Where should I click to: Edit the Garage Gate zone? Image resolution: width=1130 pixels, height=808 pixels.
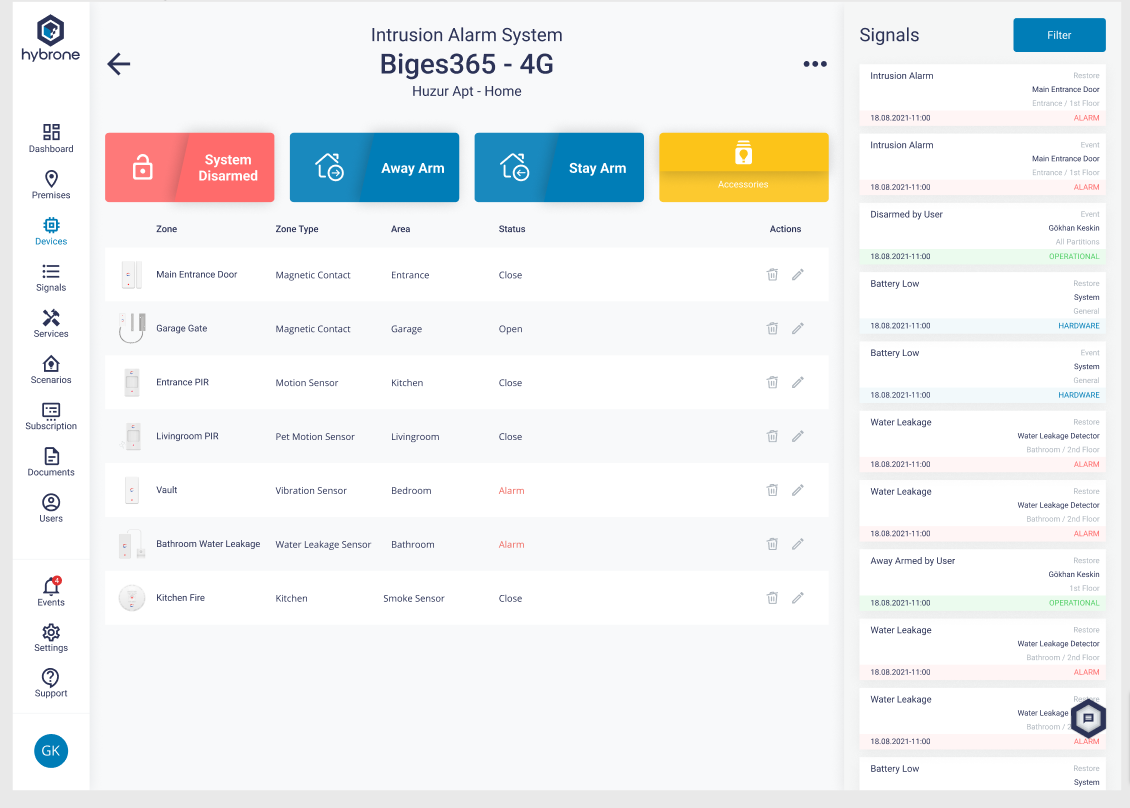point(798,329)
